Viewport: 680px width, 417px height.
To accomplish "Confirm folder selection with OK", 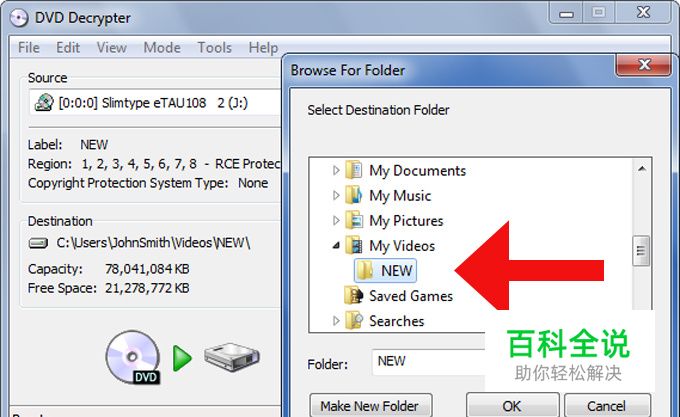I will [x=512, y=406].
